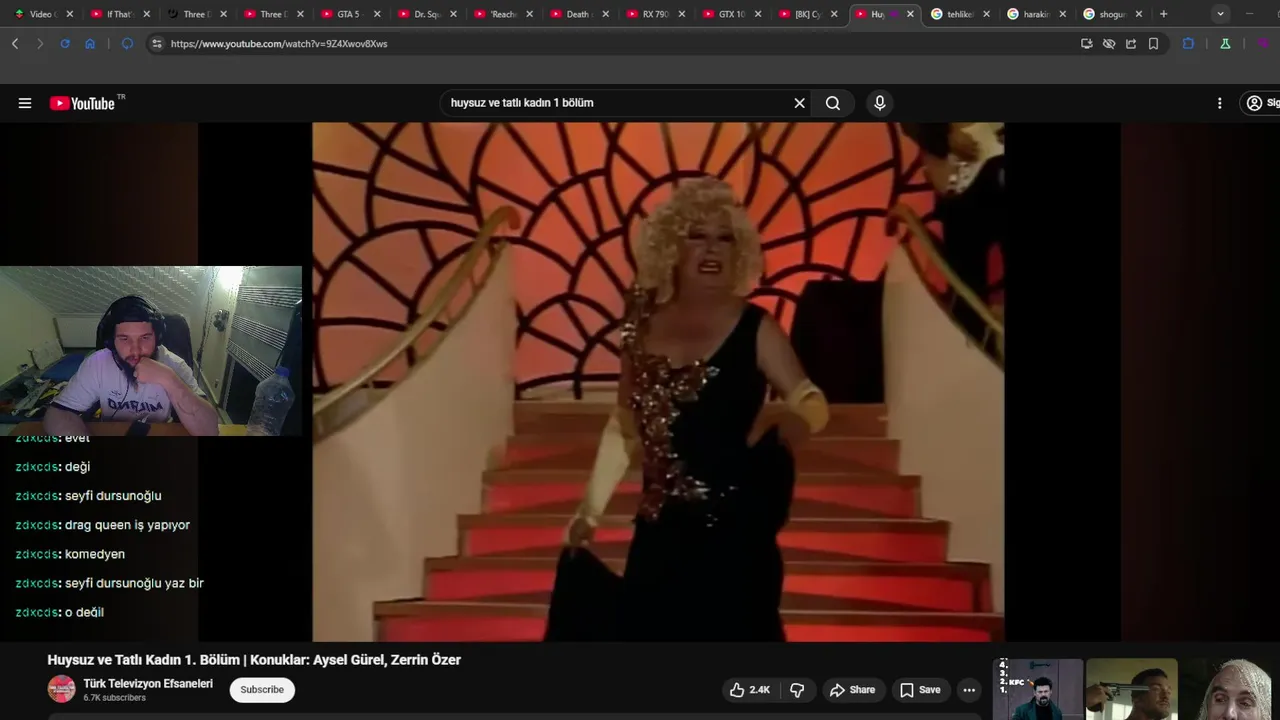Click chat message 'o değil'

84,612
